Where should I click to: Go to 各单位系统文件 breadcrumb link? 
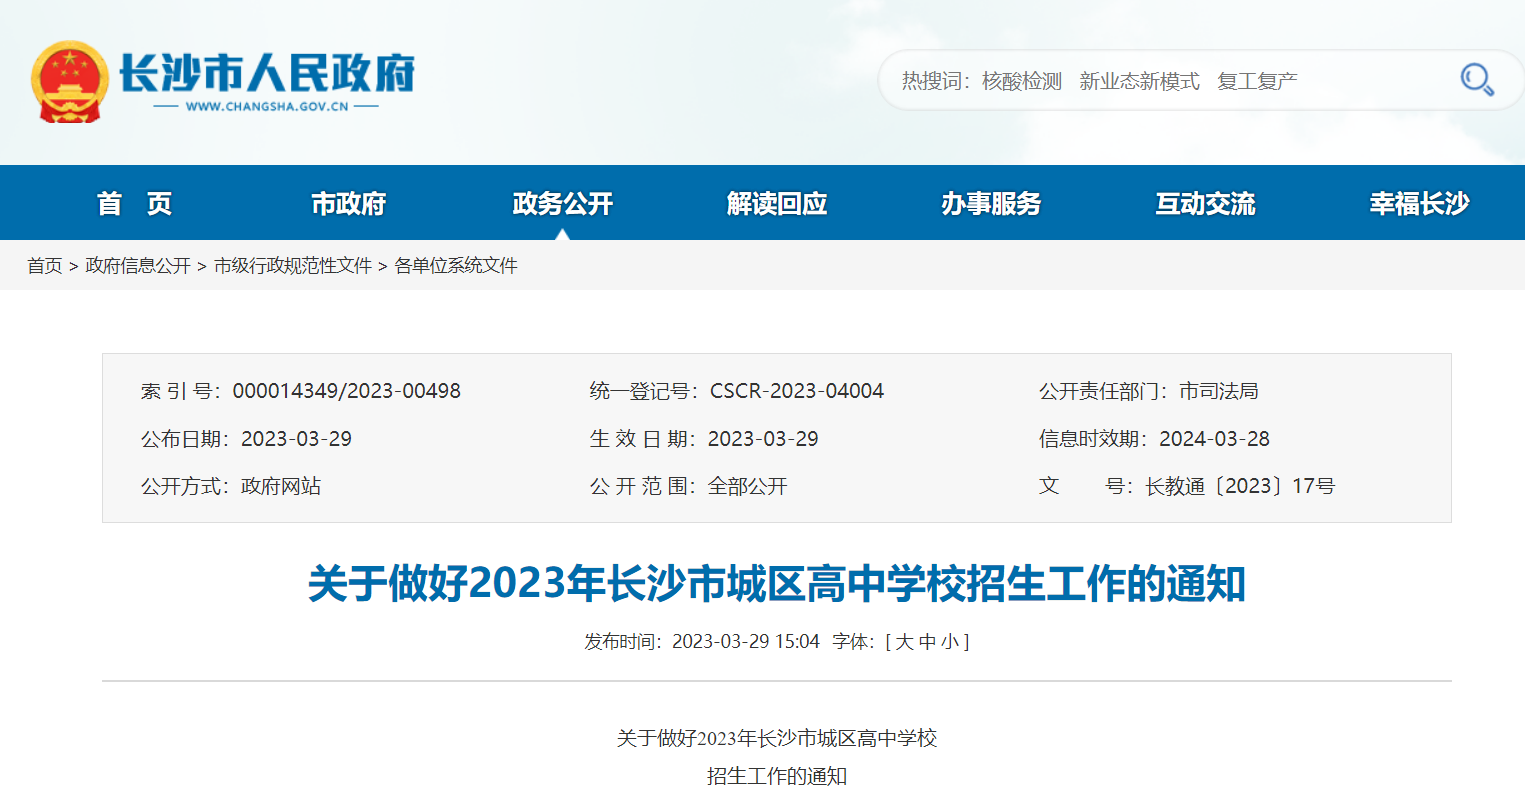[456, 266]
